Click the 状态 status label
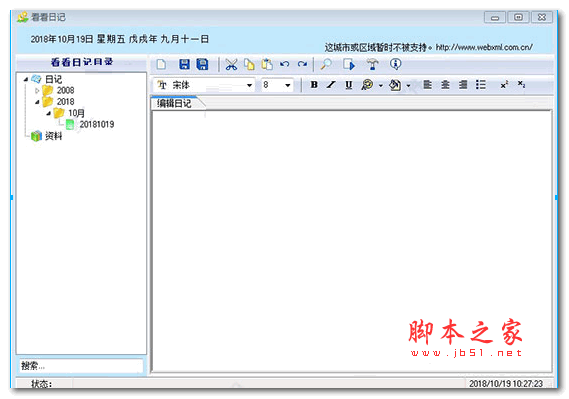 (x=41, y=384)
